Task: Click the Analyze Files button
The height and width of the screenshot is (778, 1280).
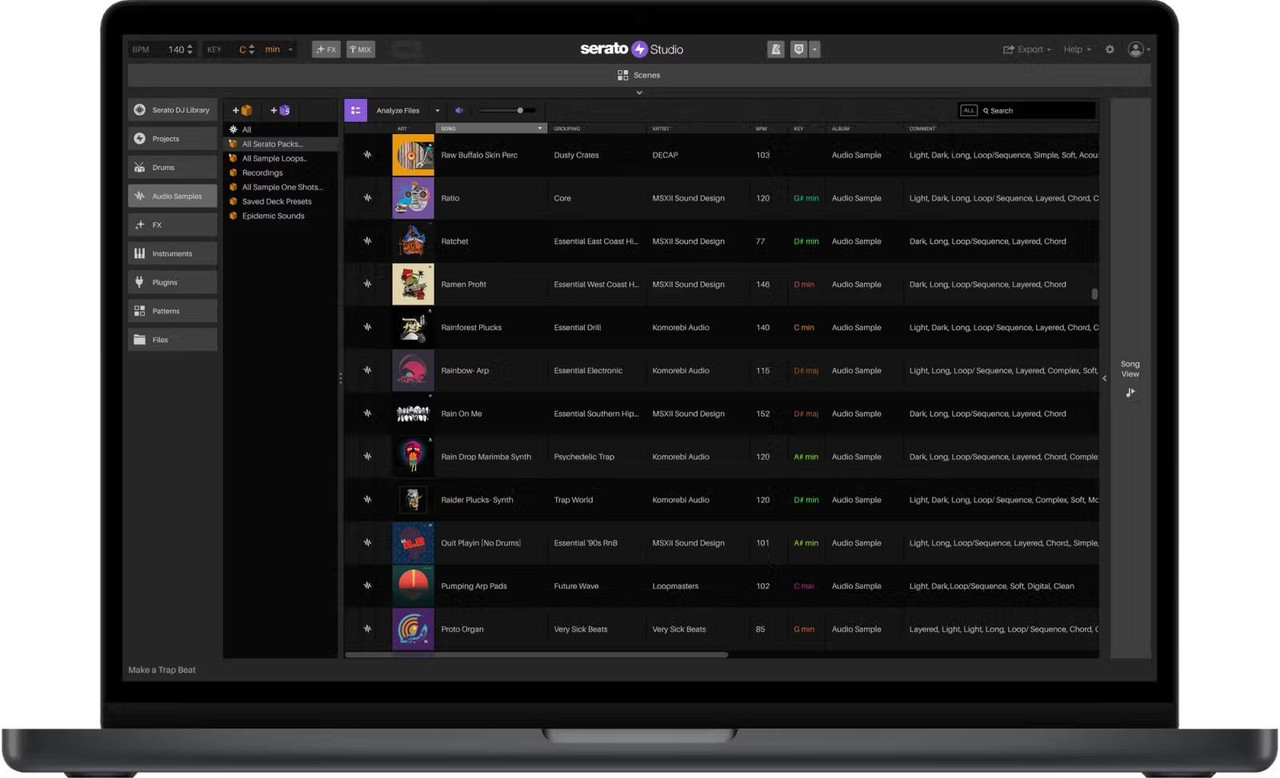Action: coord(398,111)
